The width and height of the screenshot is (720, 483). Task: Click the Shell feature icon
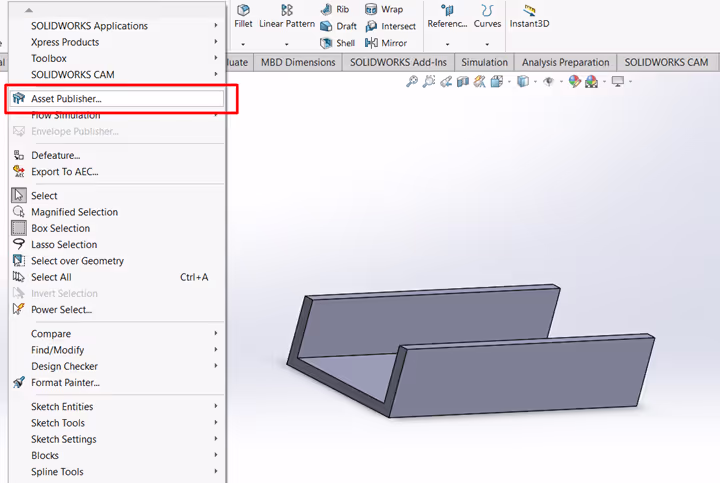tap(326, 43)
